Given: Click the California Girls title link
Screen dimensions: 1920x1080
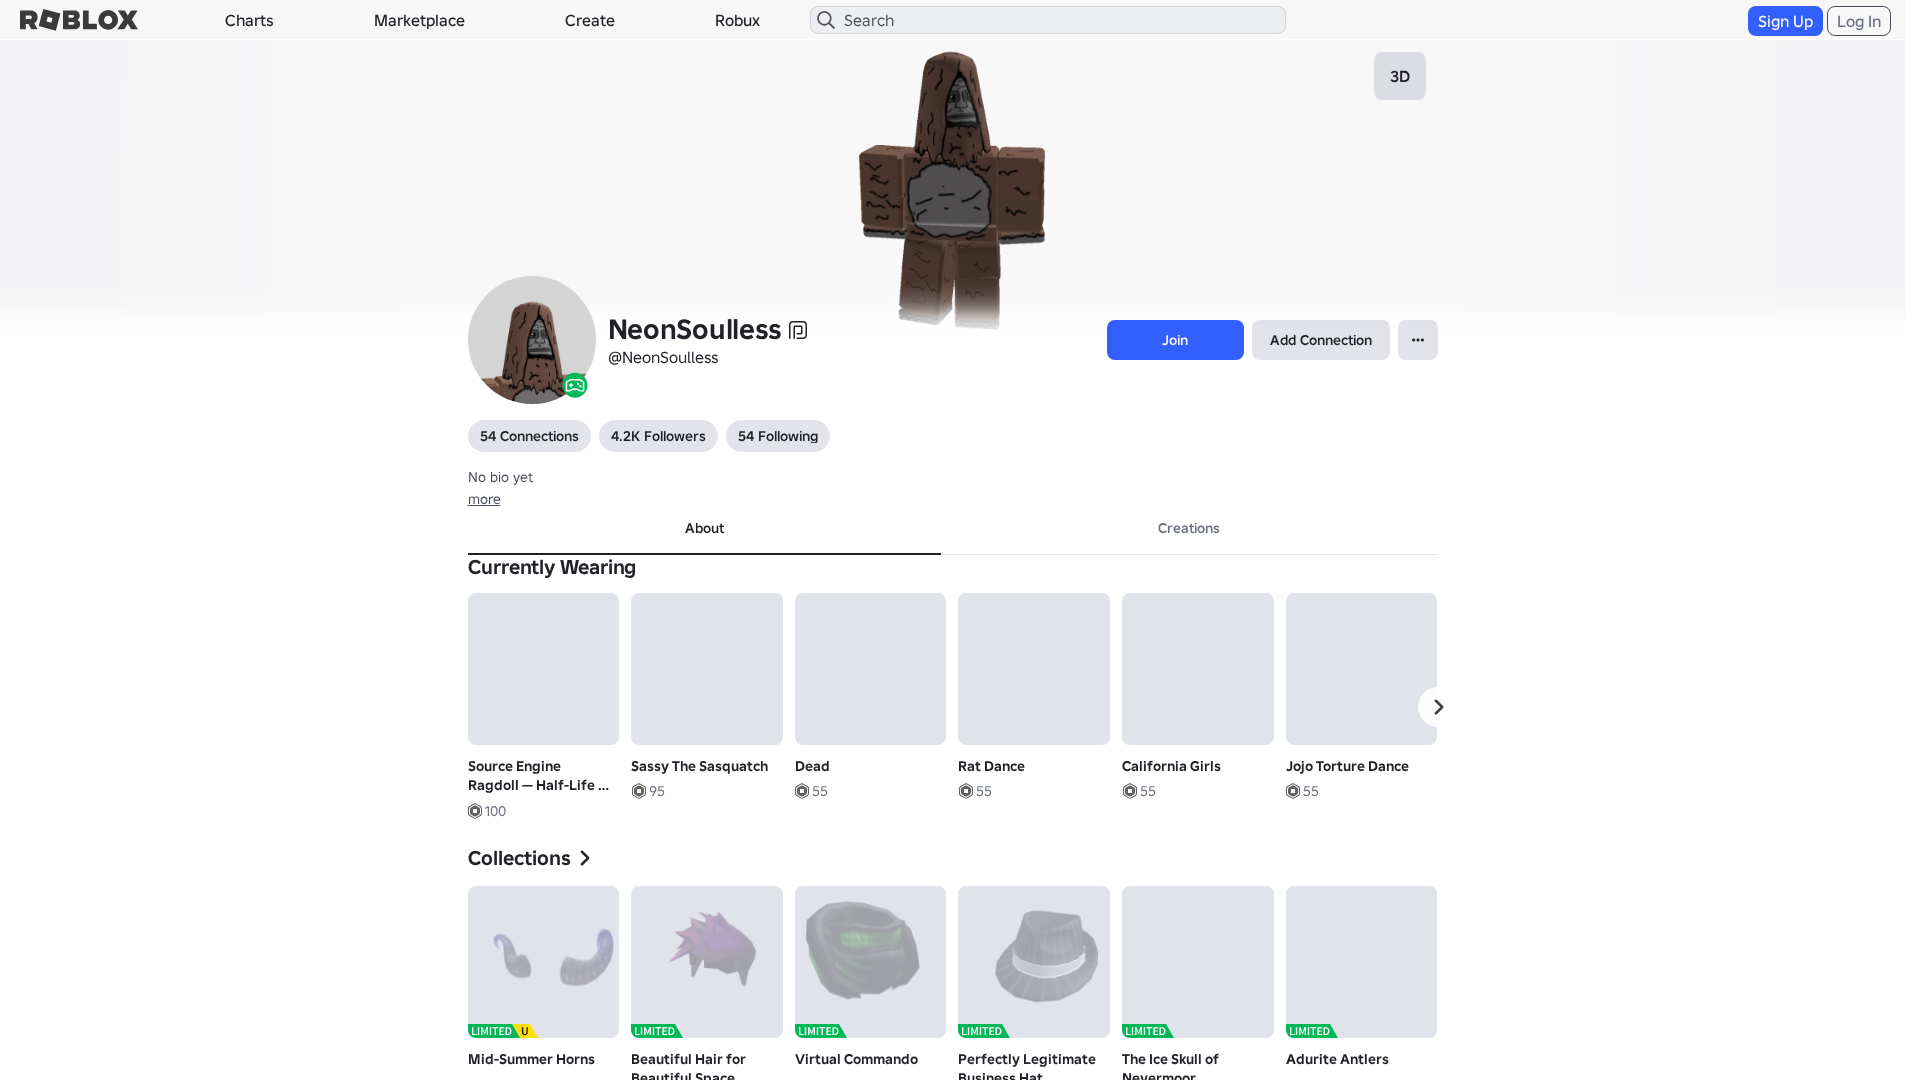Looking at the screenshot, I should click(1171, 766).
